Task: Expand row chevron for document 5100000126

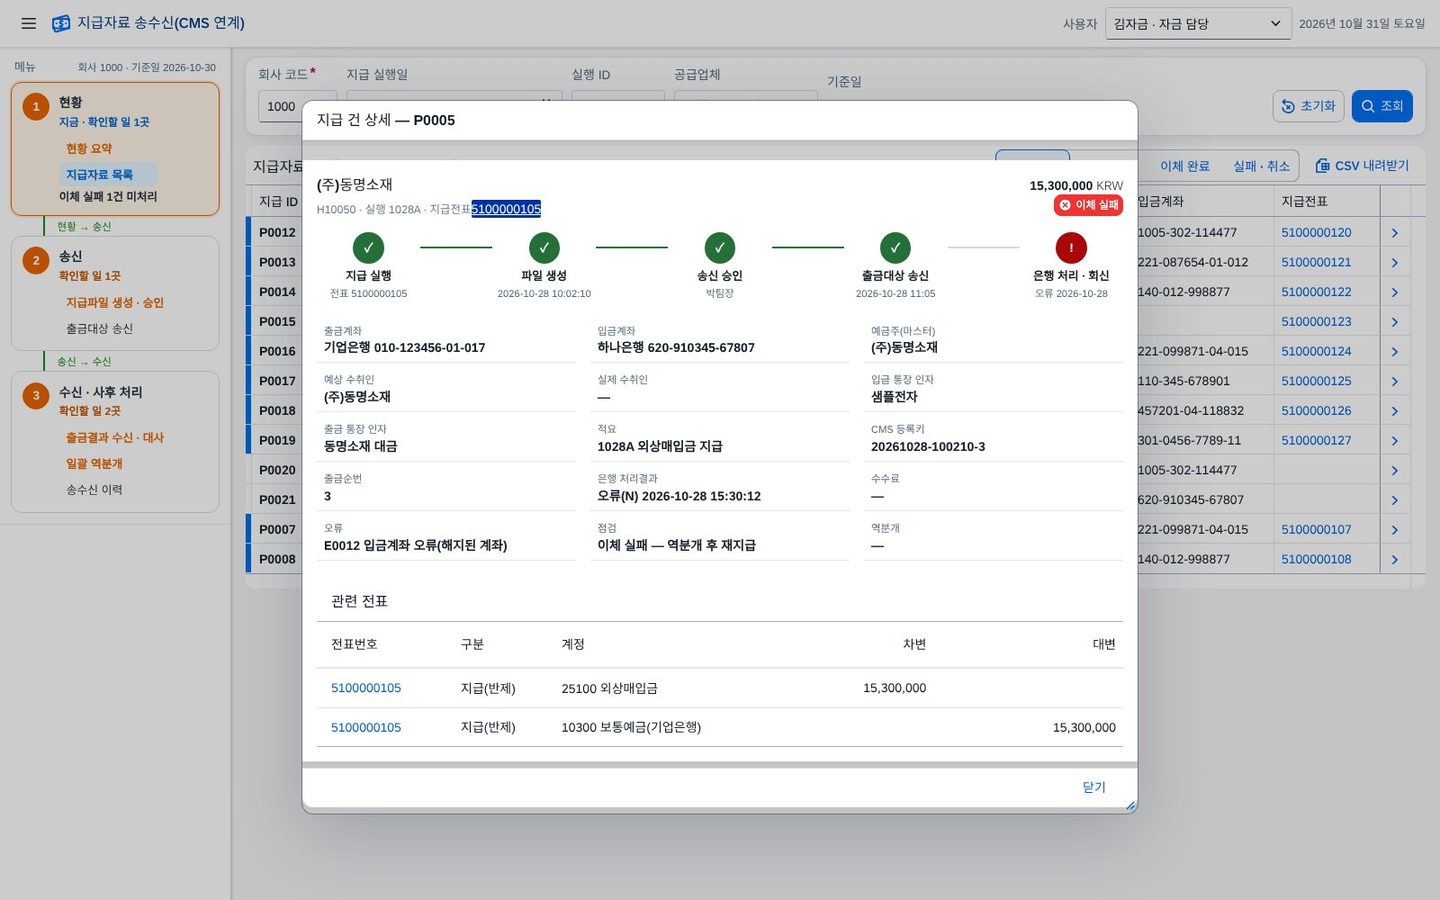Action: 1394,411
